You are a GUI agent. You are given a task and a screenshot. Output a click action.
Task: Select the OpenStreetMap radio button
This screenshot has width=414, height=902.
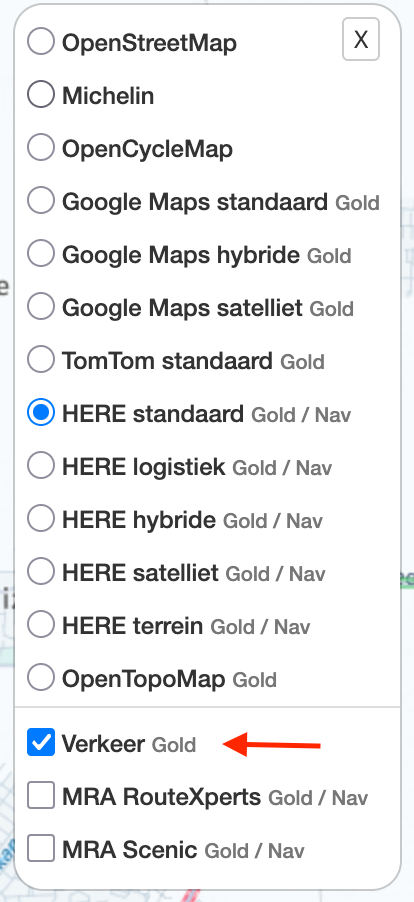click(x=41, y=41)
